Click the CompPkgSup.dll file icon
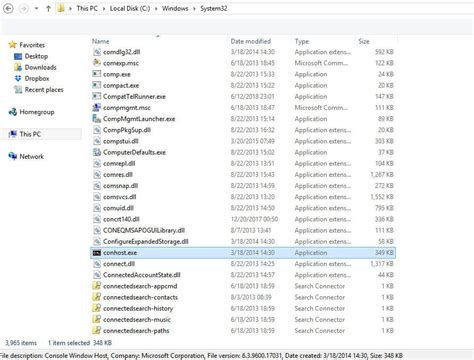The height and width of the screenshot is (360, 474). point(97,130)
